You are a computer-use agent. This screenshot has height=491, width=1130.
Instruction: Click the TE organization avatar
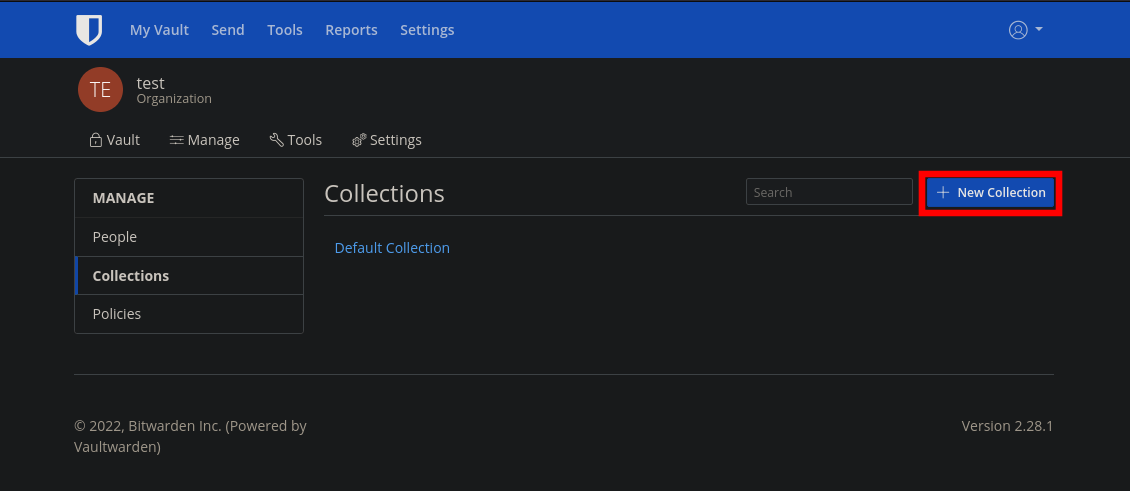pos(100,89)
